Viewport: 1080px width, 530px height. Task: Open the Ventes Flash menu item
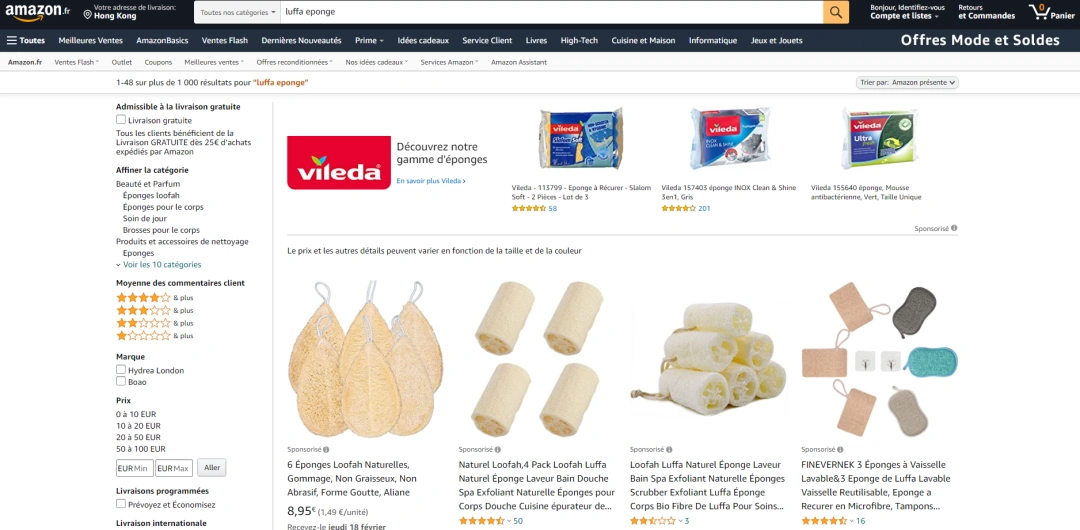[x=225, y=40]
